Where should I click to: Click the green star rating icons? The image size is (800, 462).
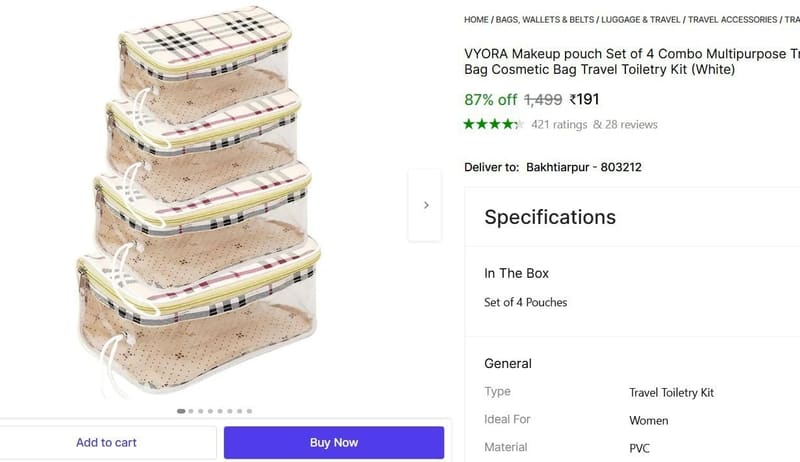click(x=493, y=124)
